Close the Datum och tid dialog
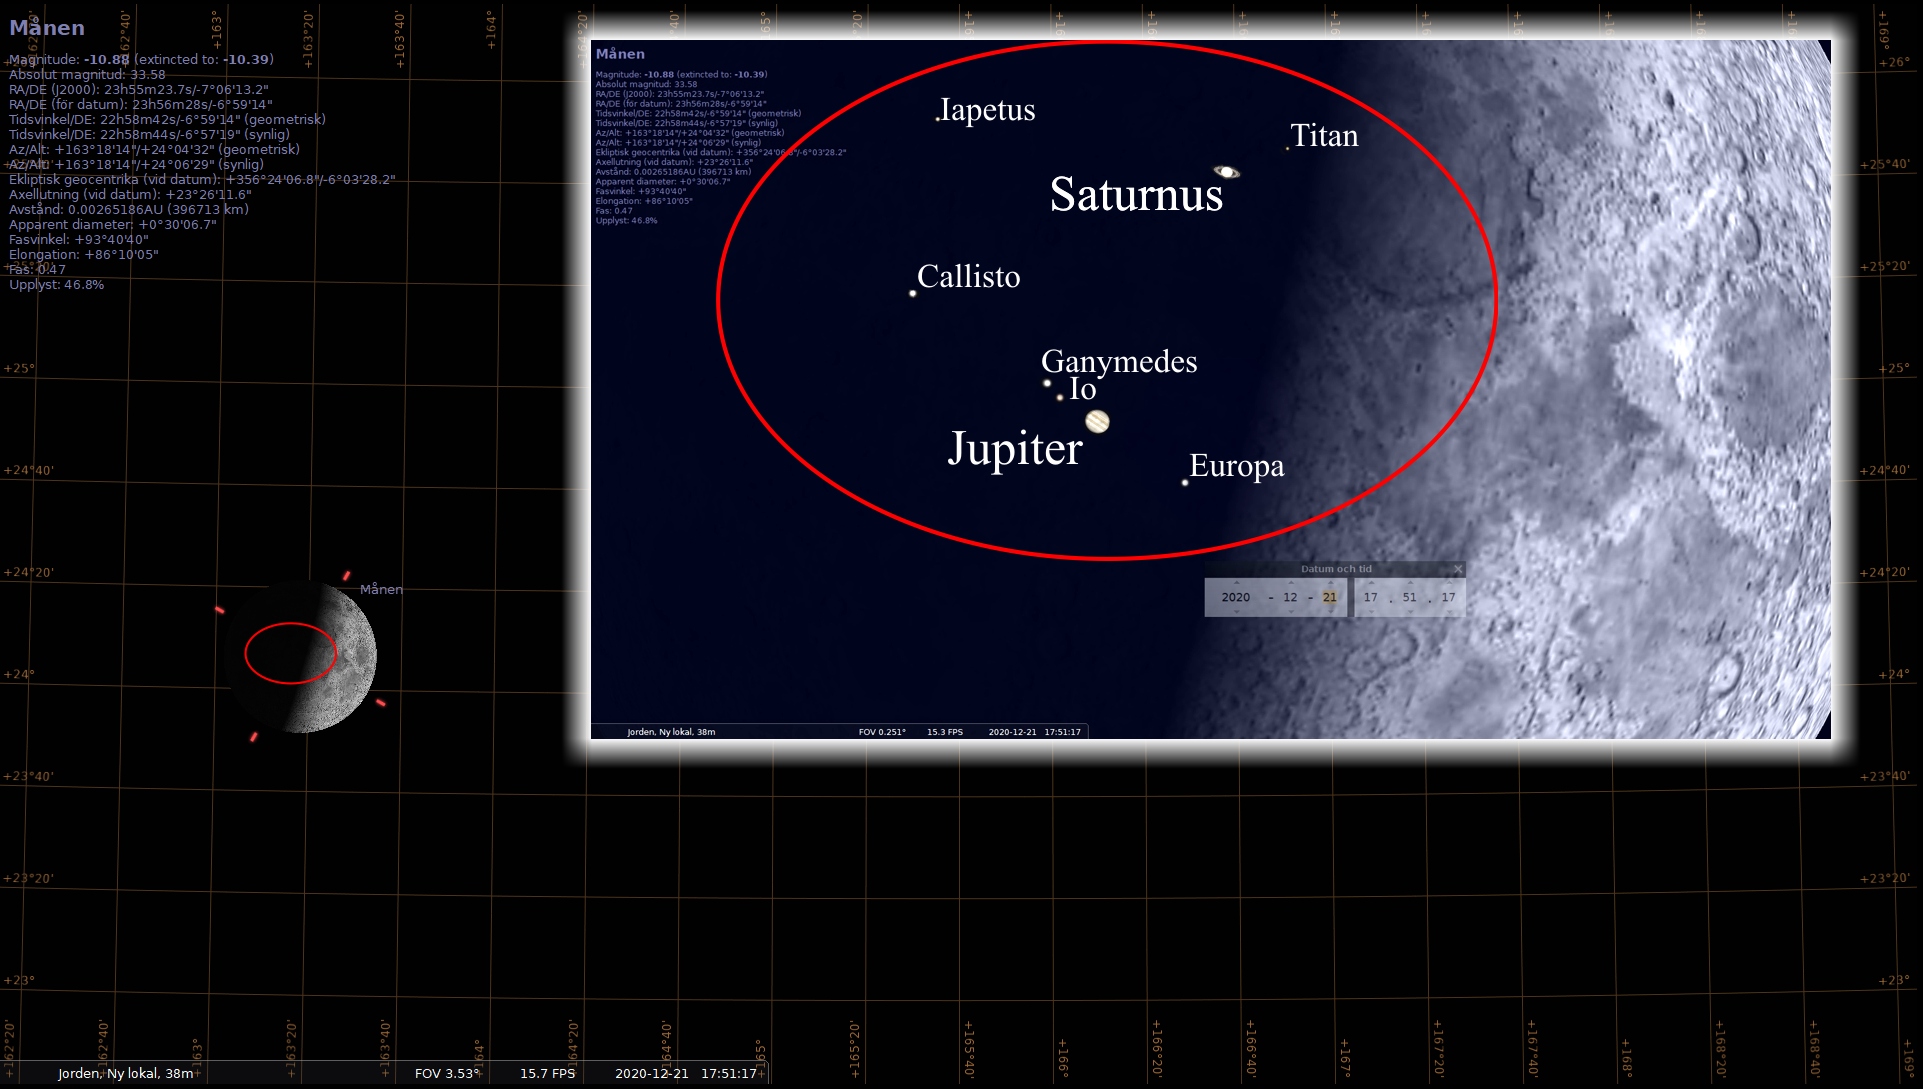 point(1458,569)
